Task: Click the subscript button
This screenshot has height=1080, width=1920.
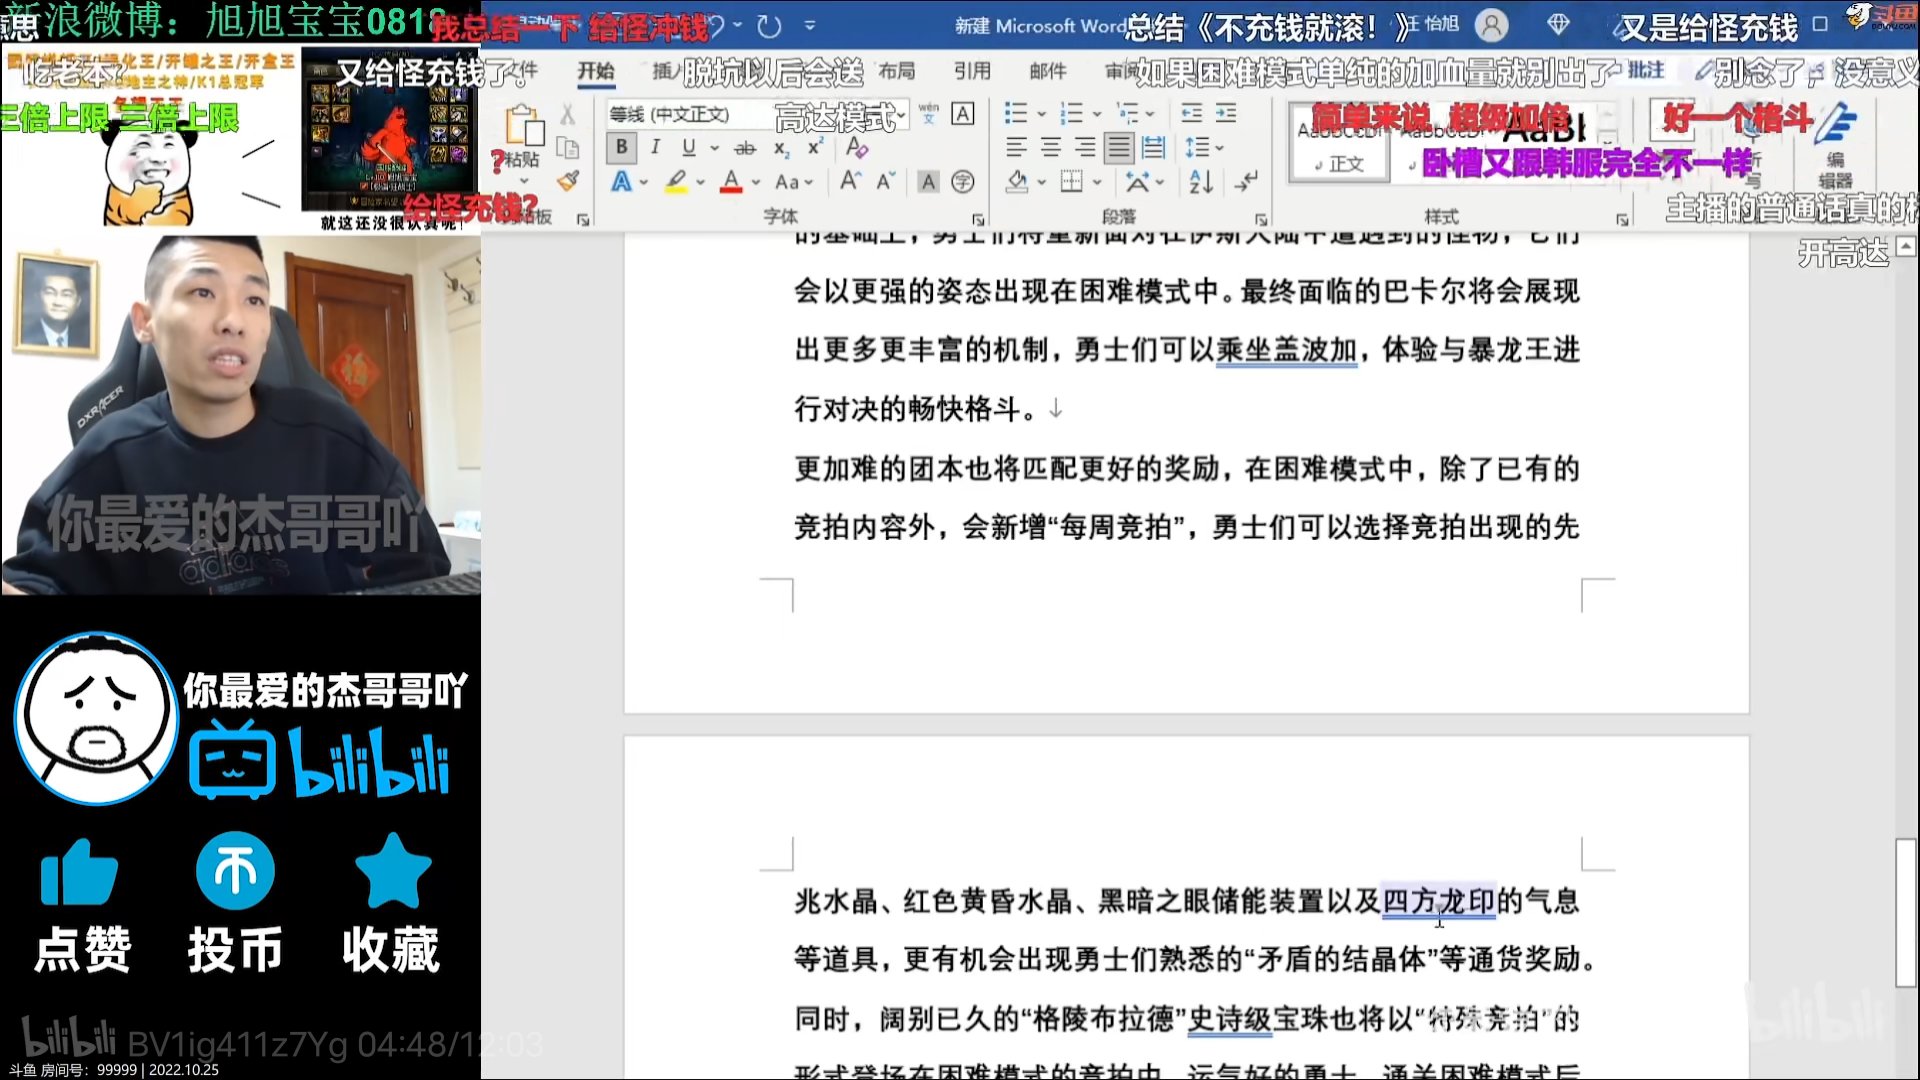Action: (781, 148)
